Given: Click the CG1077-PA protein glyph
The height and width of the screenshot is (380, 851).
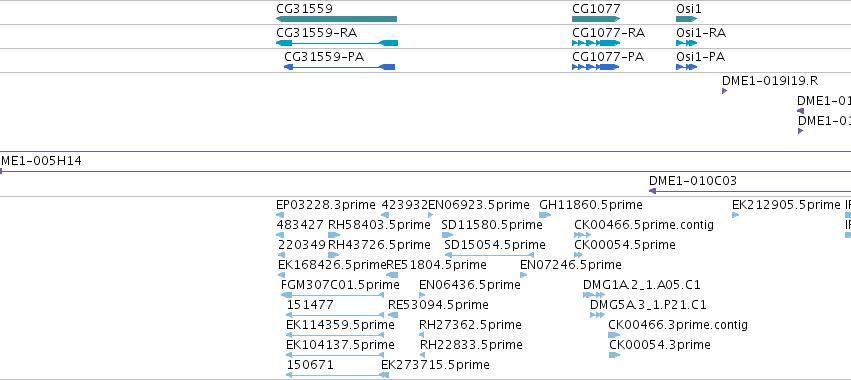Looking at the screenshot, I should pyautogui.click(x=595, y=67).
